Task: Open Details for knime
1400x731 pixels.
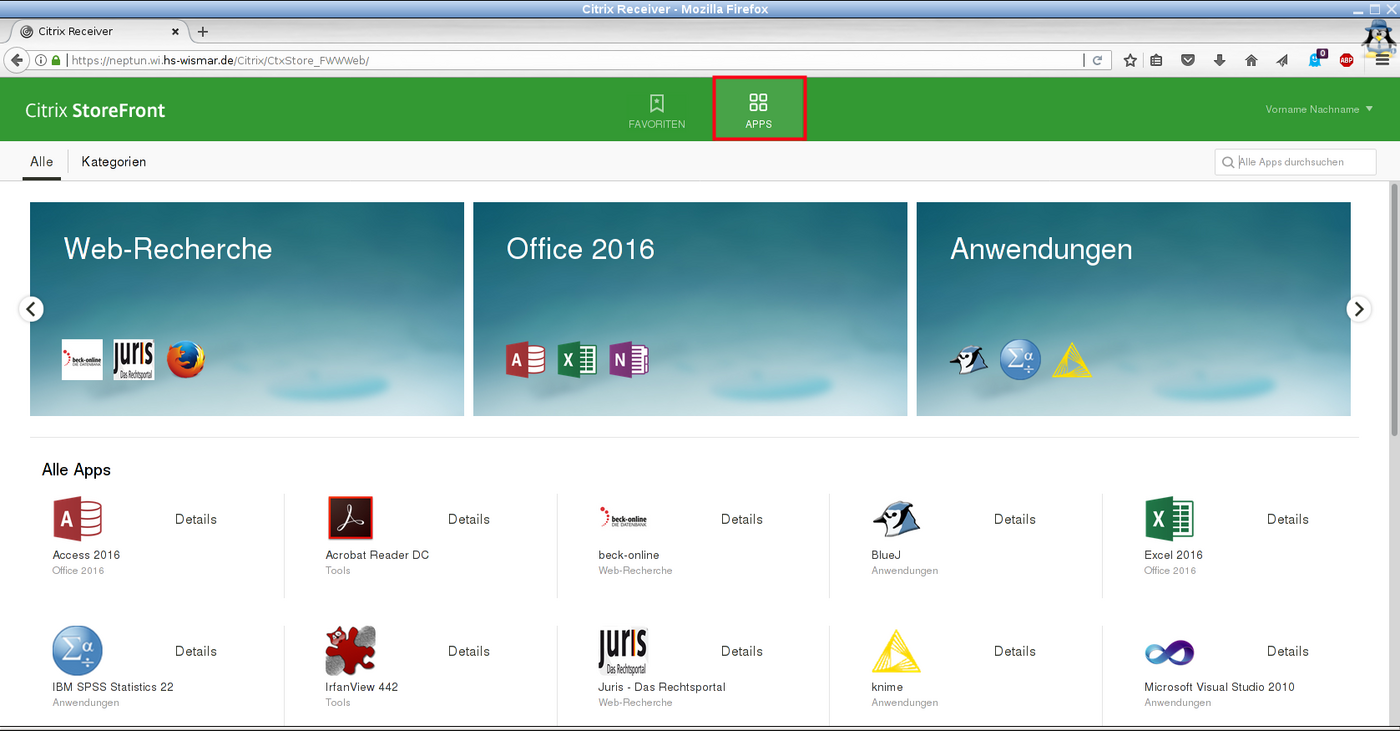Action: point(1015,651)
